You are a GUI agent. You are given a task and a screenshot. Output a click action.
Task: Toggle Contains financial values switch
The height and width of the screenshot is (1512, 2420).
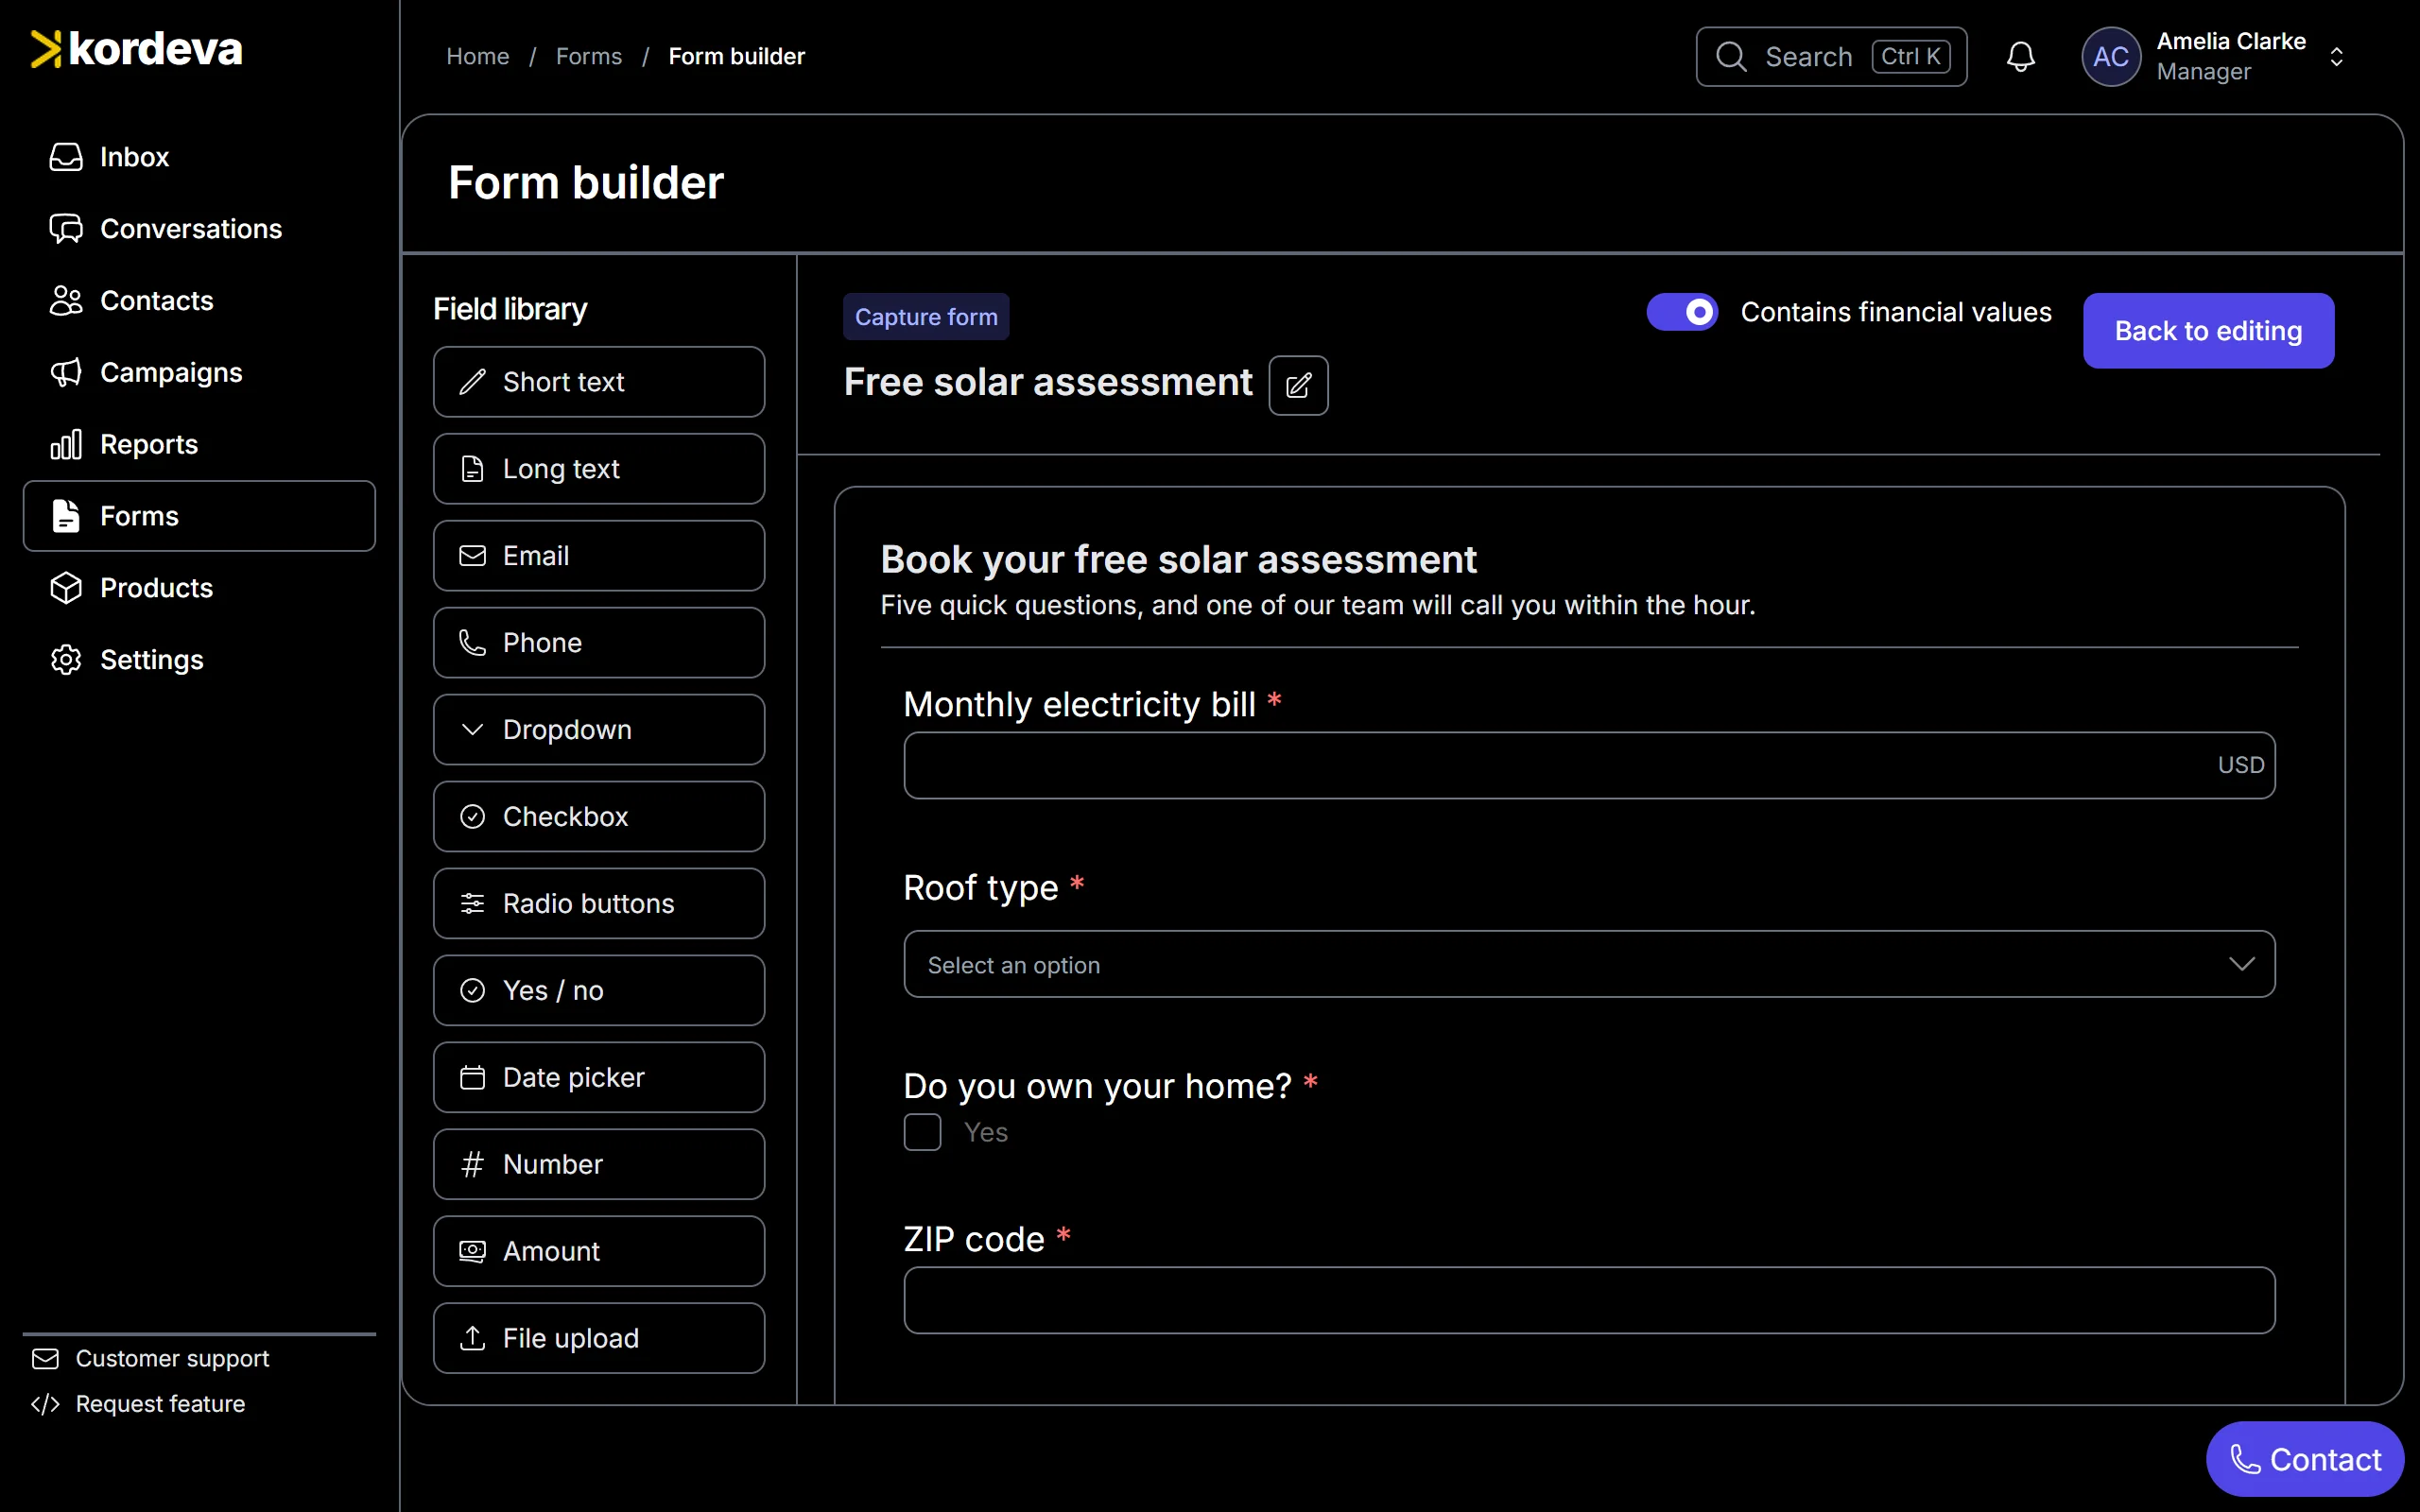[x=1682, y=312]
